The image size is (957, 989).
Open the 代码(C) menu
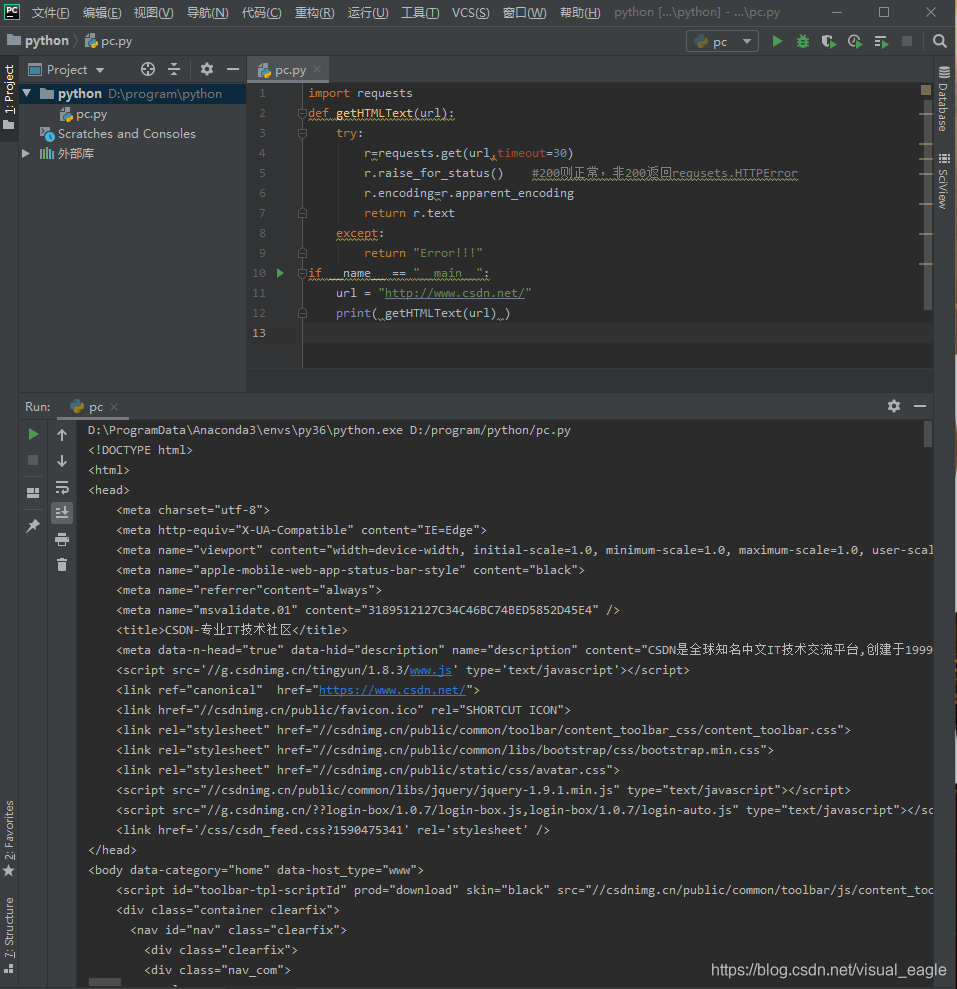[261, 13]
